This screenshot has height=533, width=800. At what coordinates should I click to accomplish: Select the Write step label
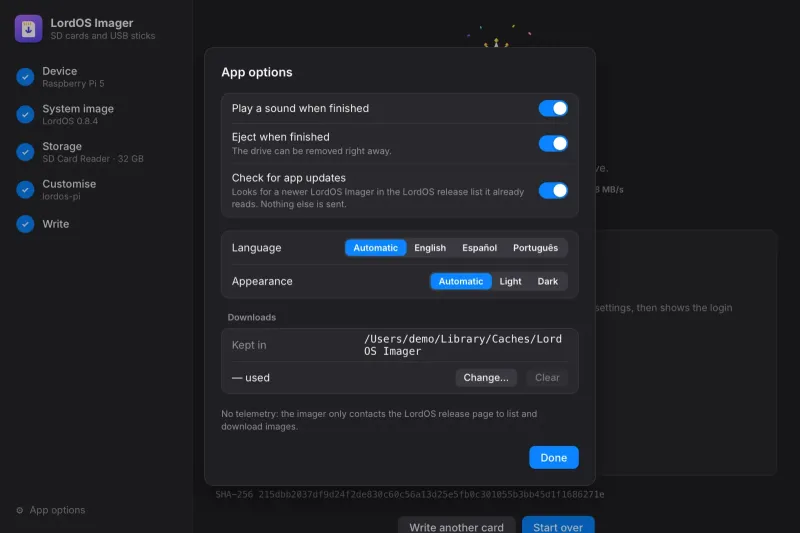[56, 224]
